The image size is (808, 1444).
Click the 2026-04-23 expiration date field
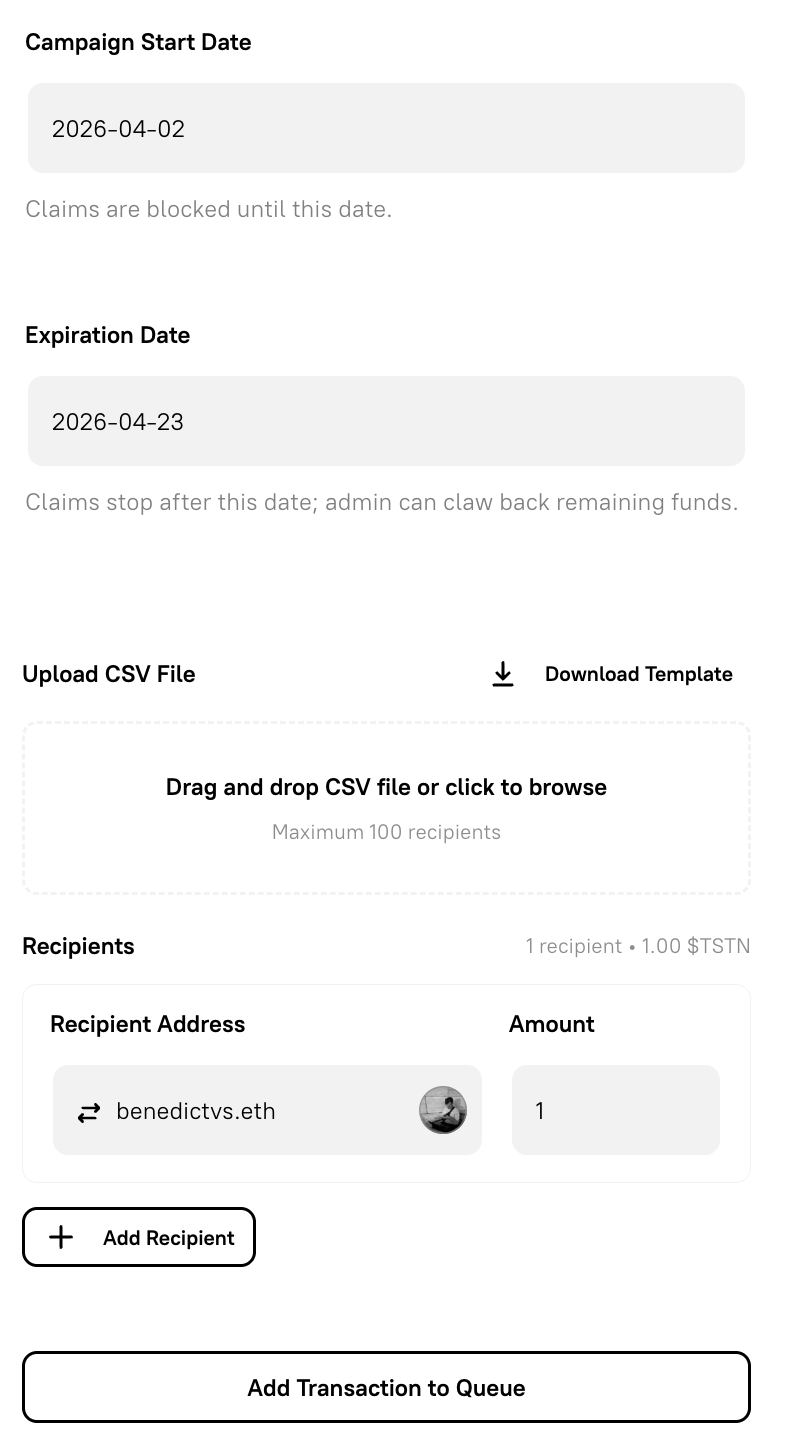click(x=386, y=421)
